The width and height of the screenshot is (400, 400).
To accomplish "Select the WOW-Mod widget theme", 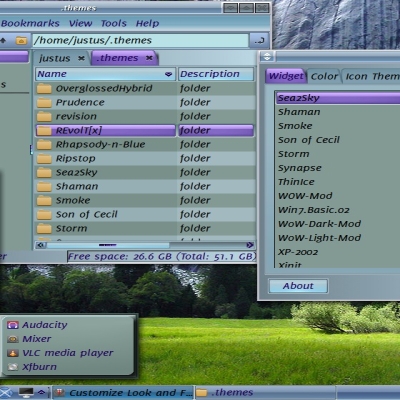I will click(x=338, y=196).
